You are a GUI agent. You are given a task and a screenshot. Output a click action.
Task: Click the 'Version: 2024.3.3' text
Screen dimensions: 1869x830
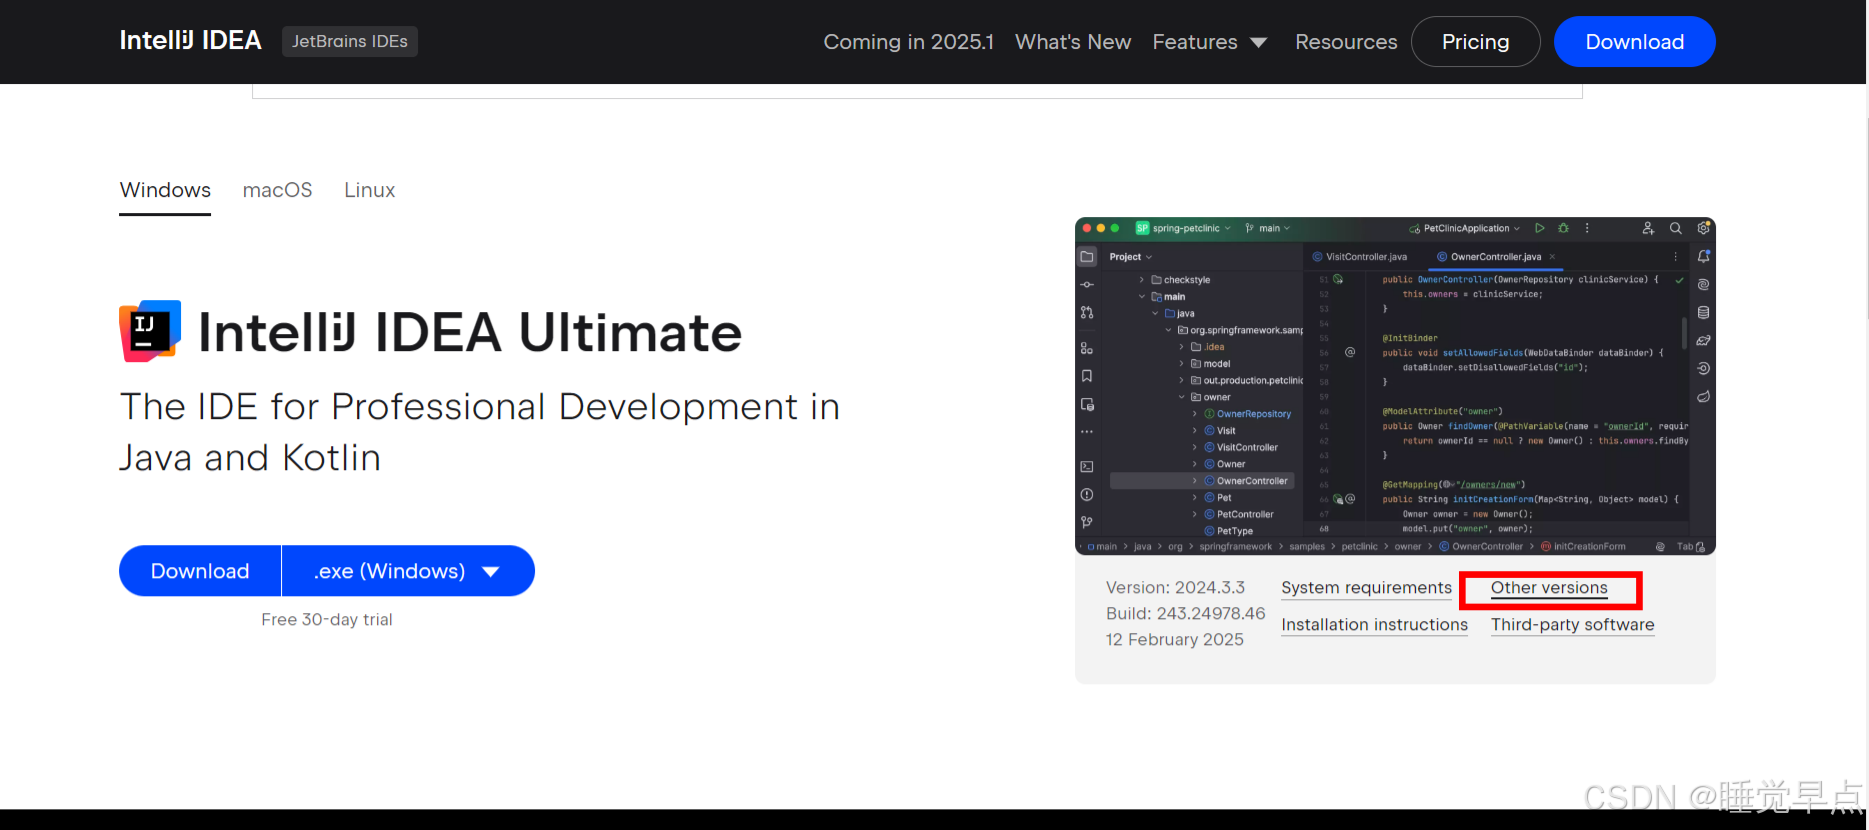tap(1175, 588)
